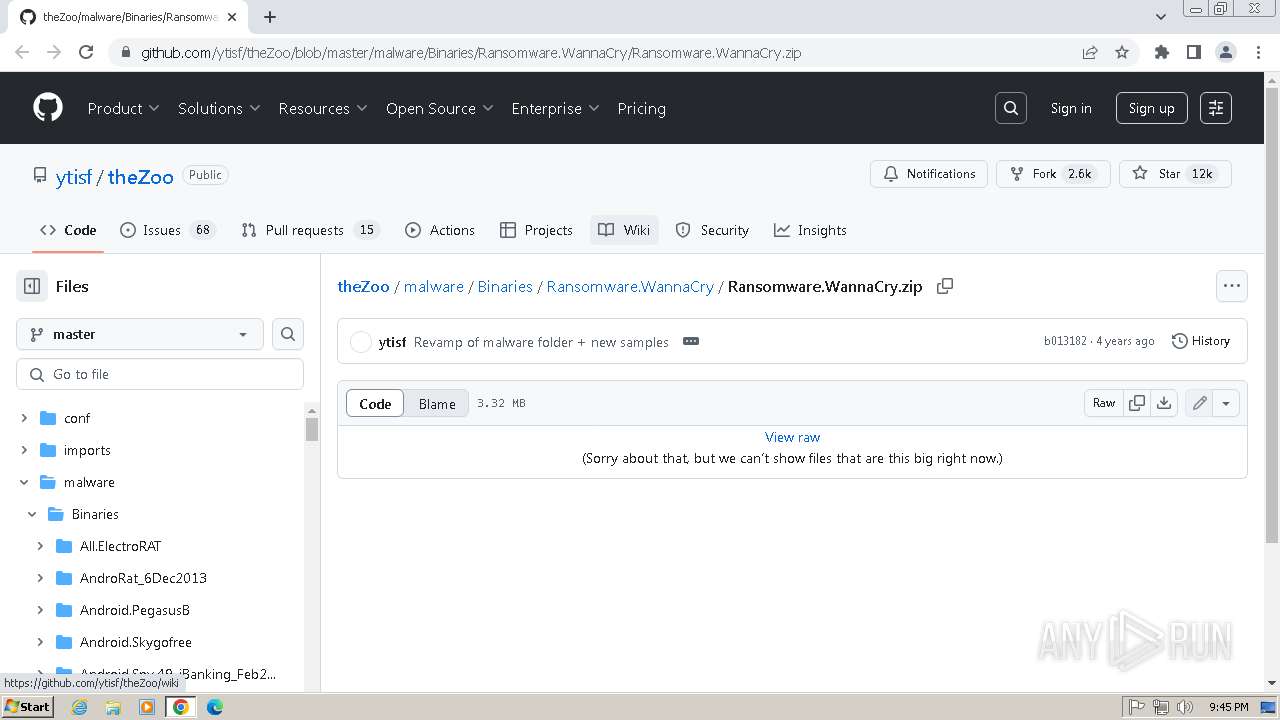
Task: Open Chrome extensions puzzle icon
Action: [1162, 52]
